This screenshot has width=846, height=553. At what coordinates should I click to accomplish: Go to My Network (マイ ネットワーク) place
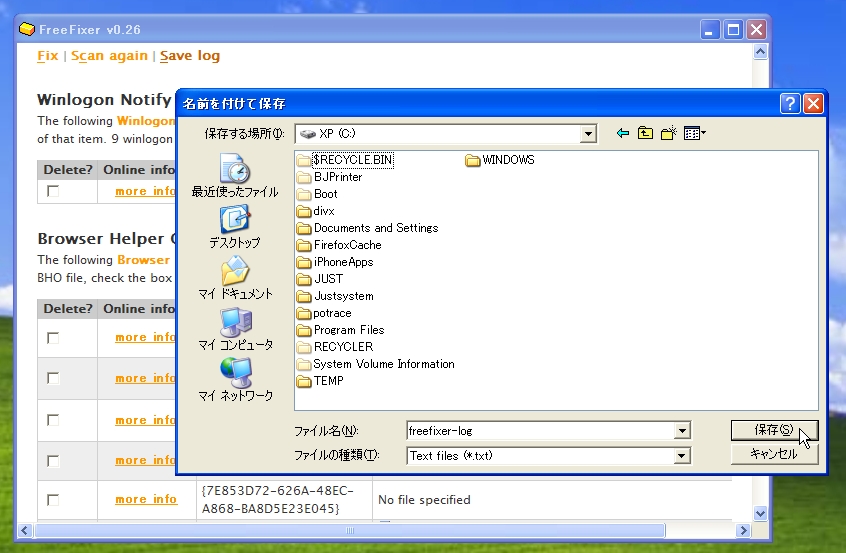[235, 380]
